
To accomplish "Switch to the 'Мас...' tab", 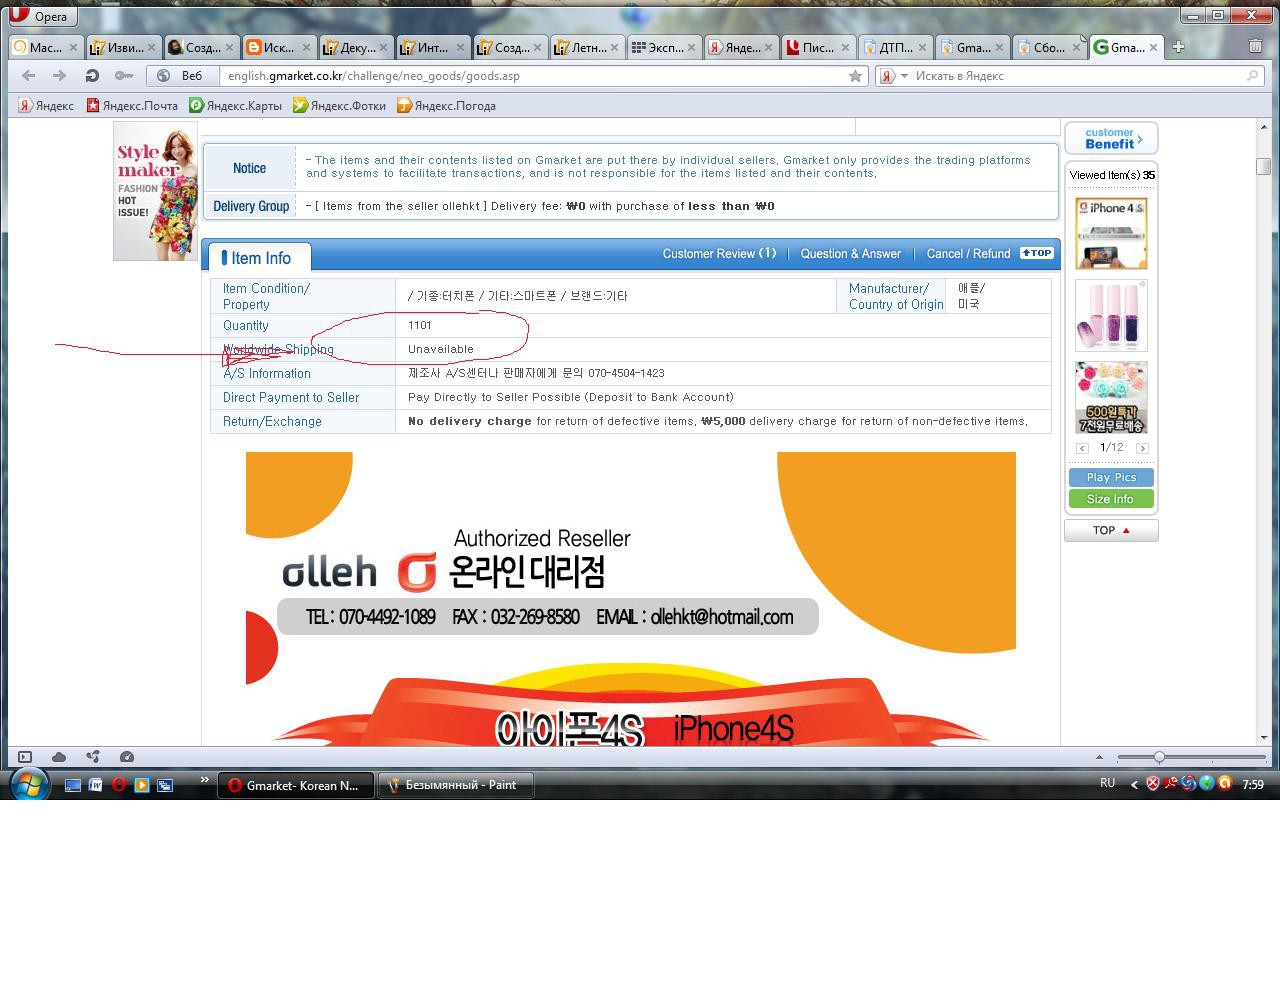I will coord(45,47).
